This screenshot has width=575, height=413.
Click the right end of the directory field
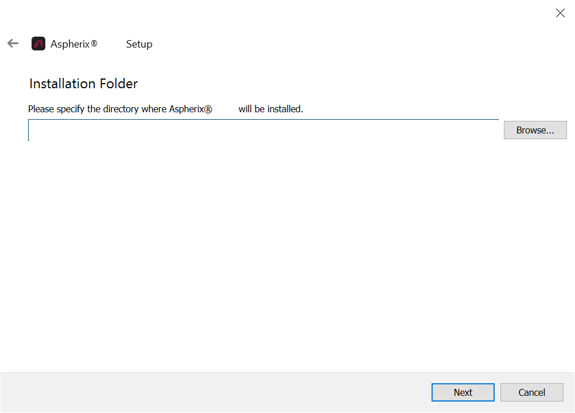tap(493, 130)
